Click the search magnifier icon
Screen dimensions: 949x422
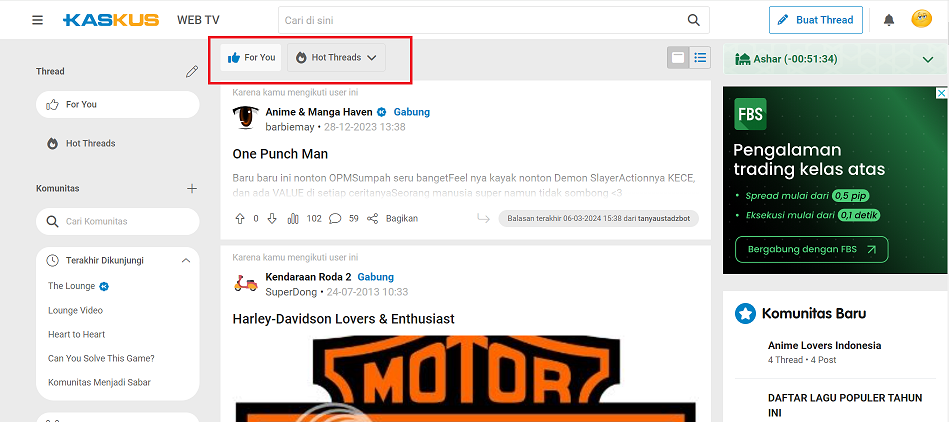694,20
